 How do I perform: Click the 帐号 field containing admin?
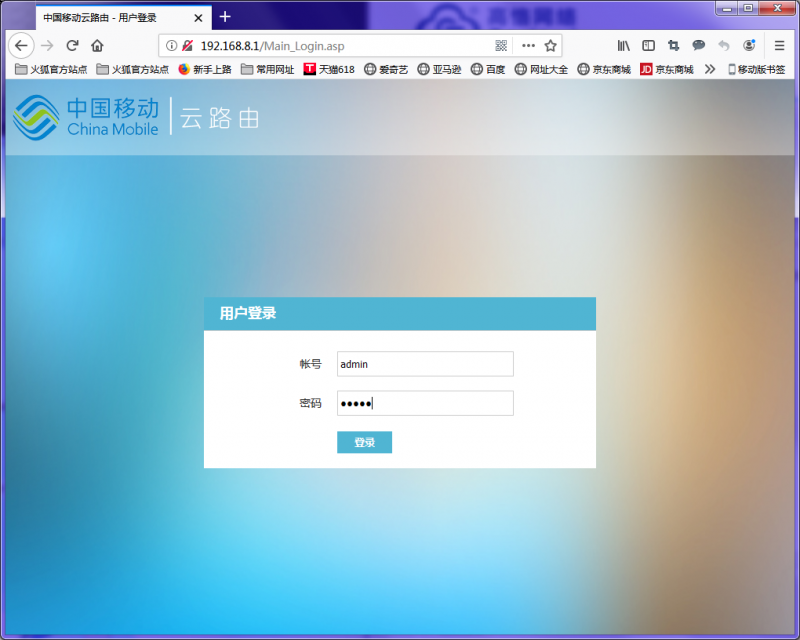[x=425, y=364]
